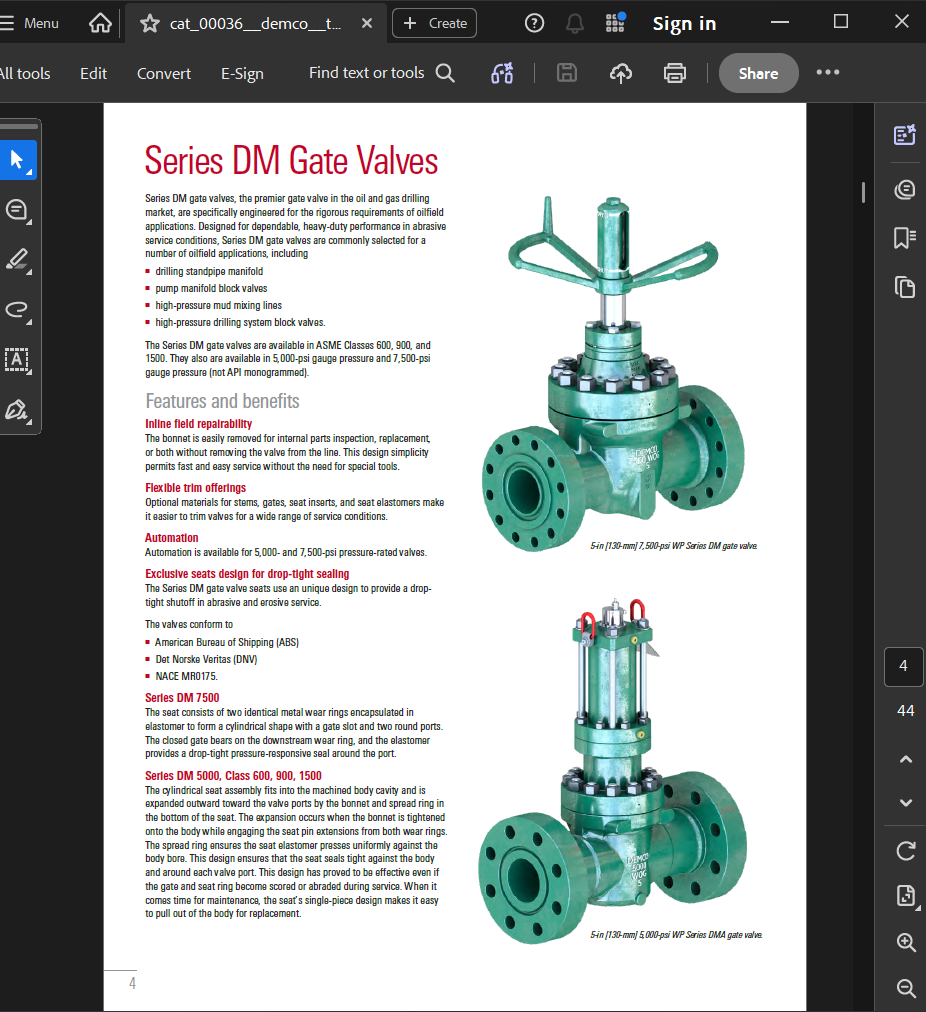Screen dimensions: 926x1012
Task: Rotate the view with the rotate icon
Action: (906, 851)
